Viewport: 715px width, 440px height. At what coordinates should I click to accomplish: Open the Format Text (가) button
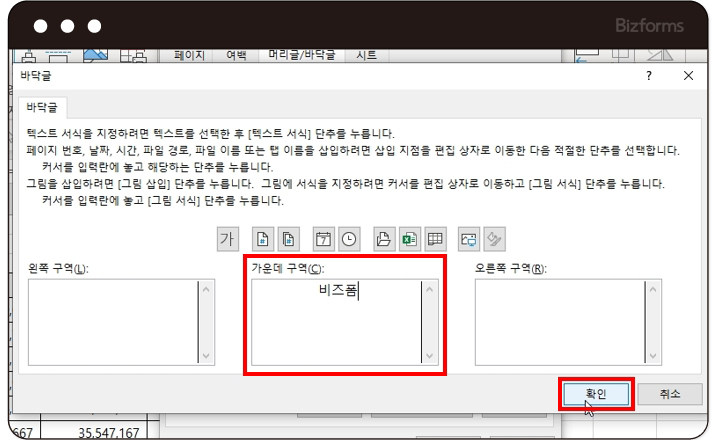tap(228, 239)
